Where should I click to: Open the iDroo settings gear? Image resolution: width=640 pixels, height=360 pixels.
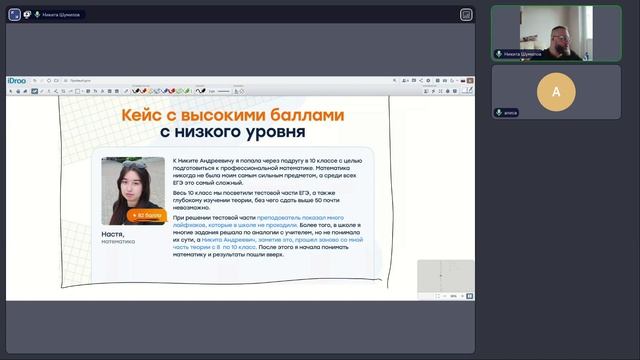point(428,81)
